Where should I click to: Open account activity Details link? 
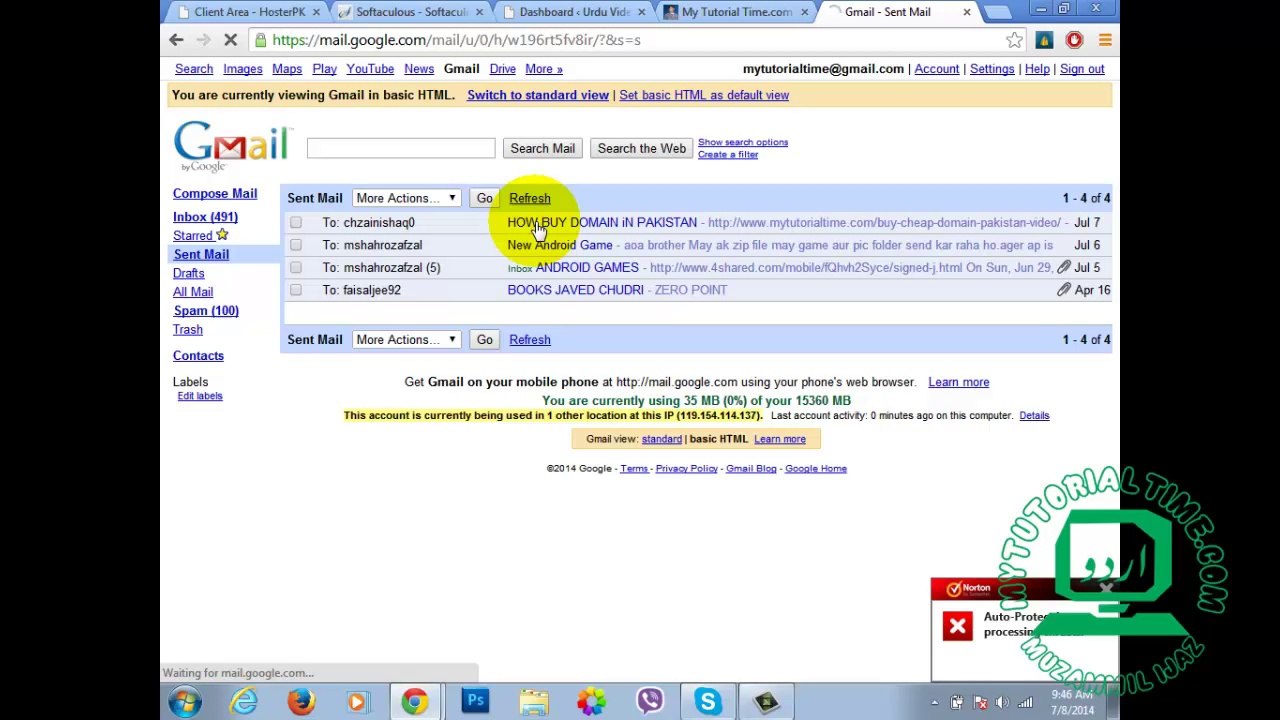(1034, 415)
